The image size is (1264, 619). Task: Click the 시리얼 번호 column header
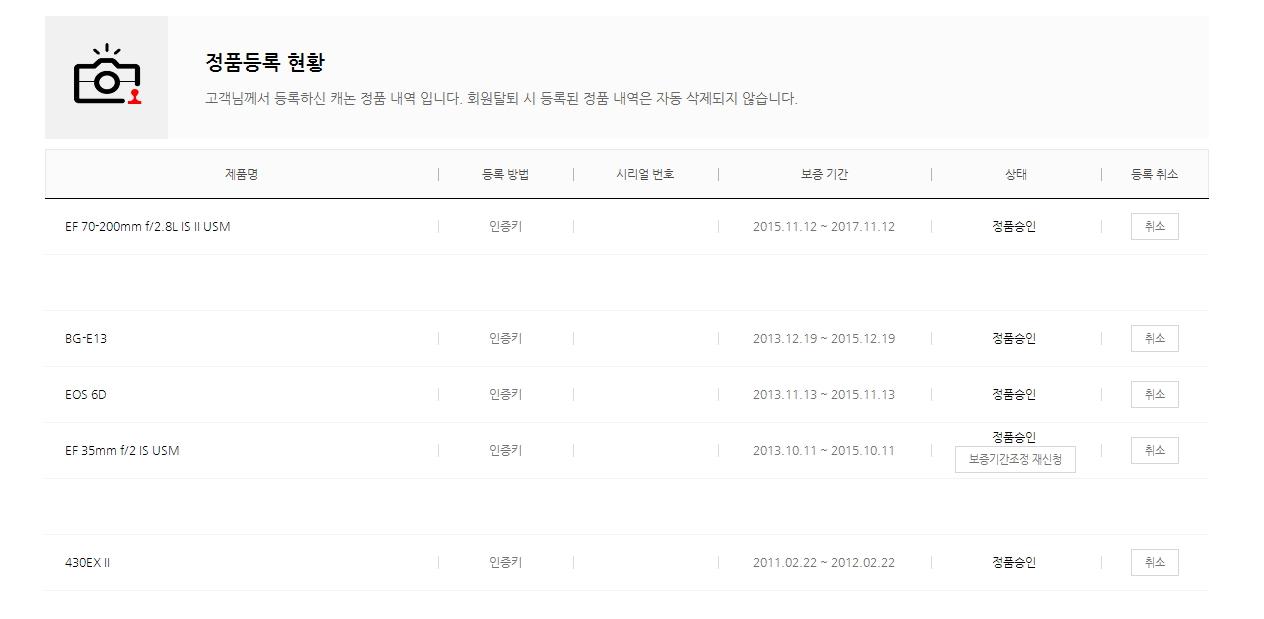(645, 174)
